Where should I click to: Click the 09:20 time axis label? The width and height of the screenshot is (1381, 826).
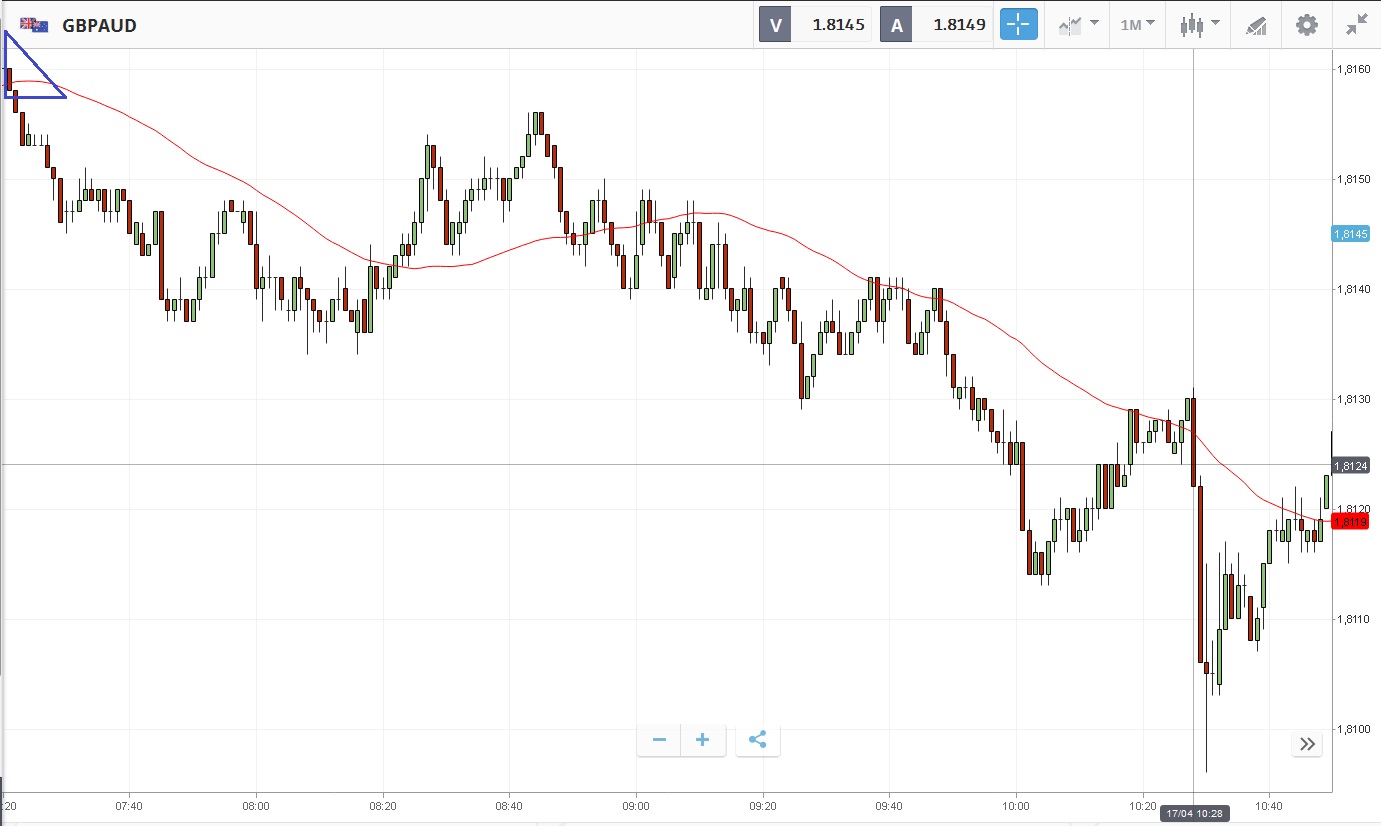click(763, 806)
